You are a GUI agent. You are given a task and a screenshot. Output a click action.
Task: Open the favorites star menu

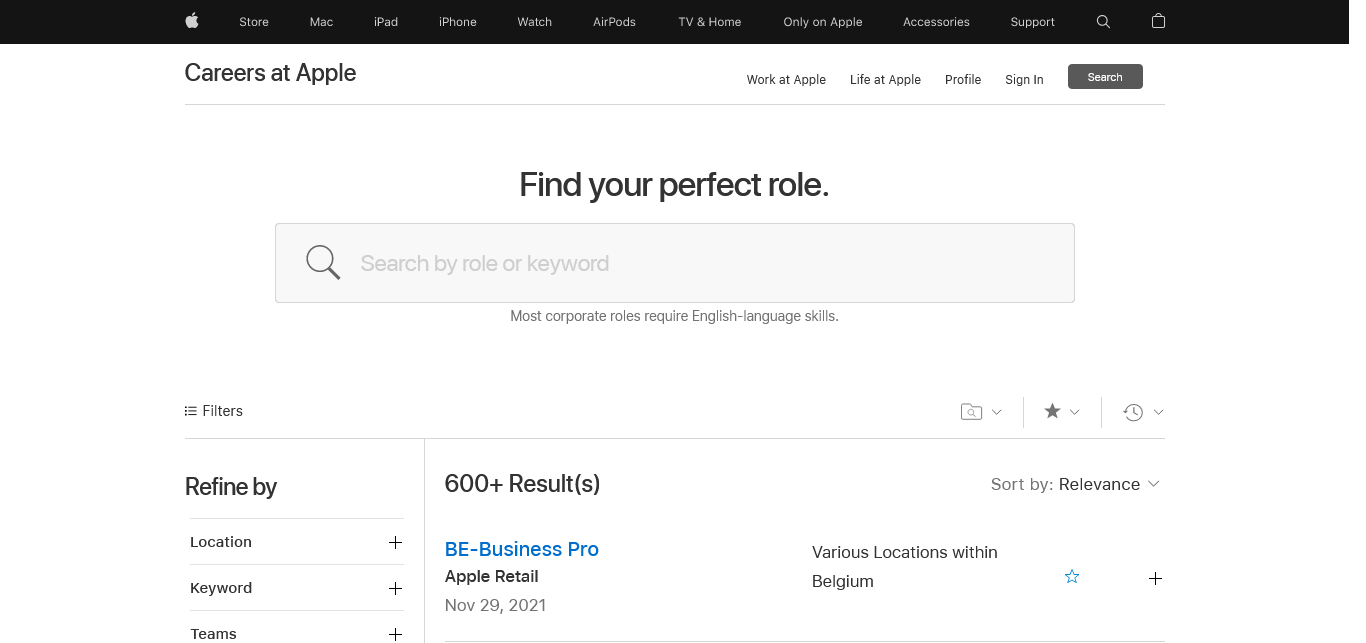[x=1053, y=411]
